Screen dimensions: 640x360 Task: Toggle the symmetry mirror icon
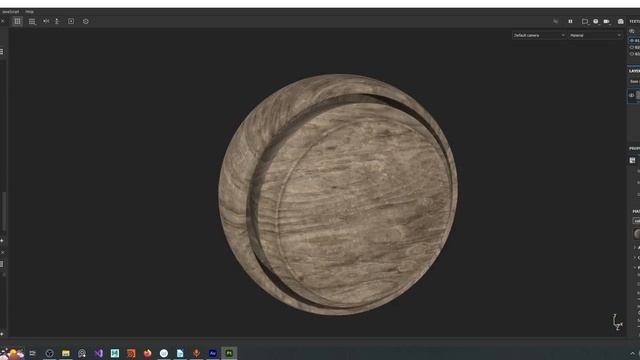tap(46, 21)
